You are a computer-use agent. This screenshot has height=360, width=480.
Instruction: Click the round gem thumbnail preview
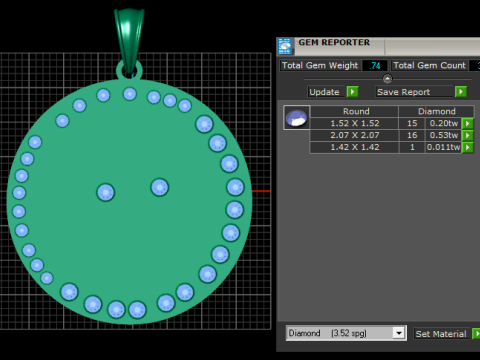[x=296, y=117]
